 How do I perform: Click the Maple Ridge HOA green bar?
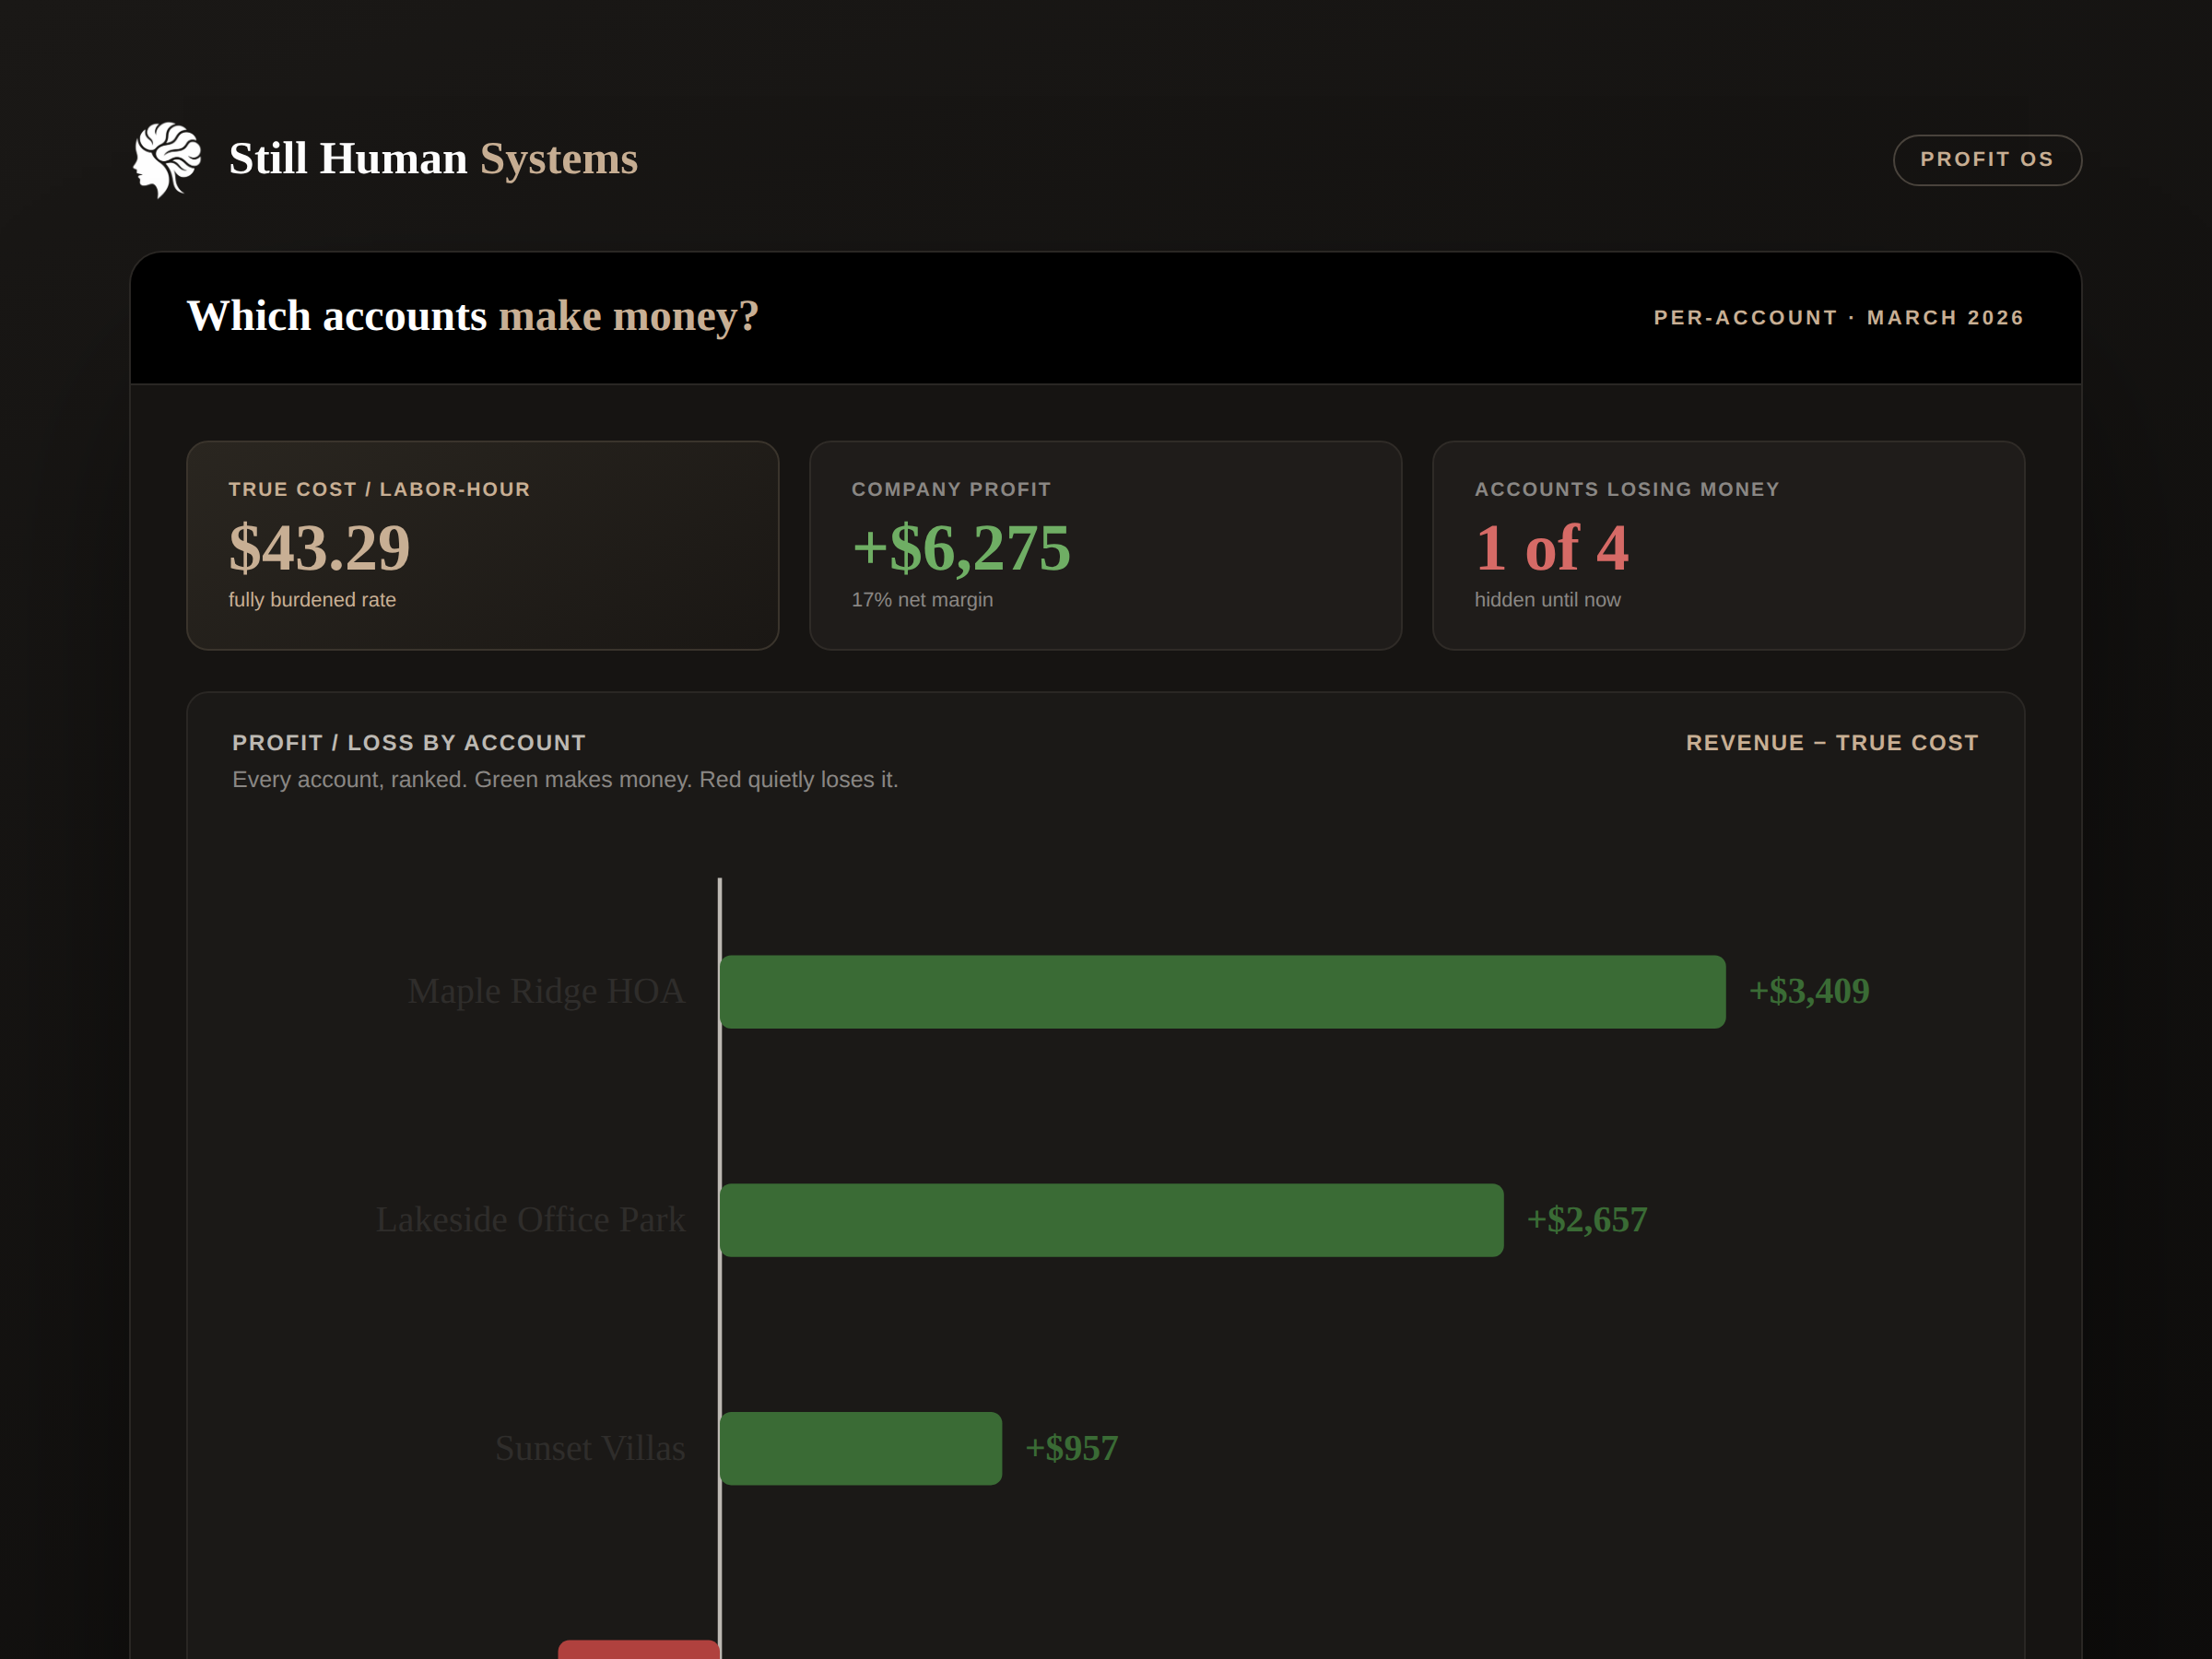pyautogui.click(x=1222, y=992)
